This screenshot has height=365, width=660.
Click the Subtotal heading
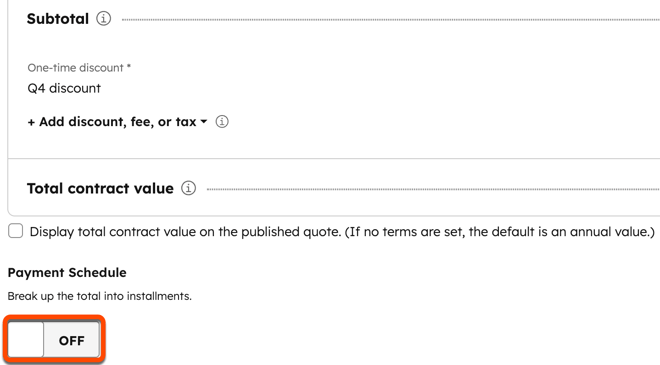click(58, 19)
